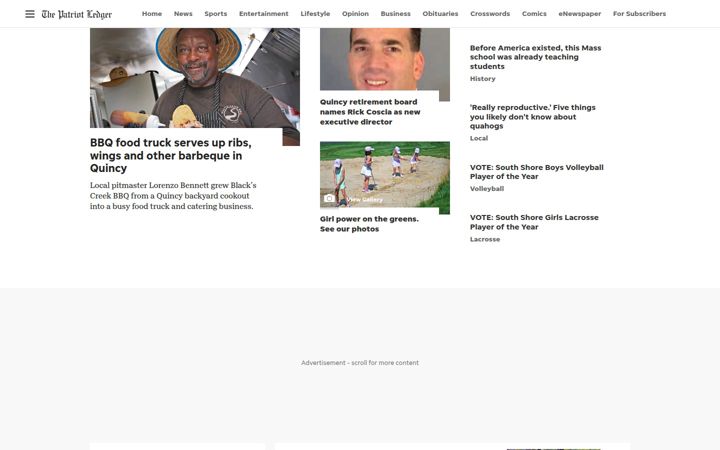720x450 pixels.
Task: Open the Business section
Action: (395, 14)
